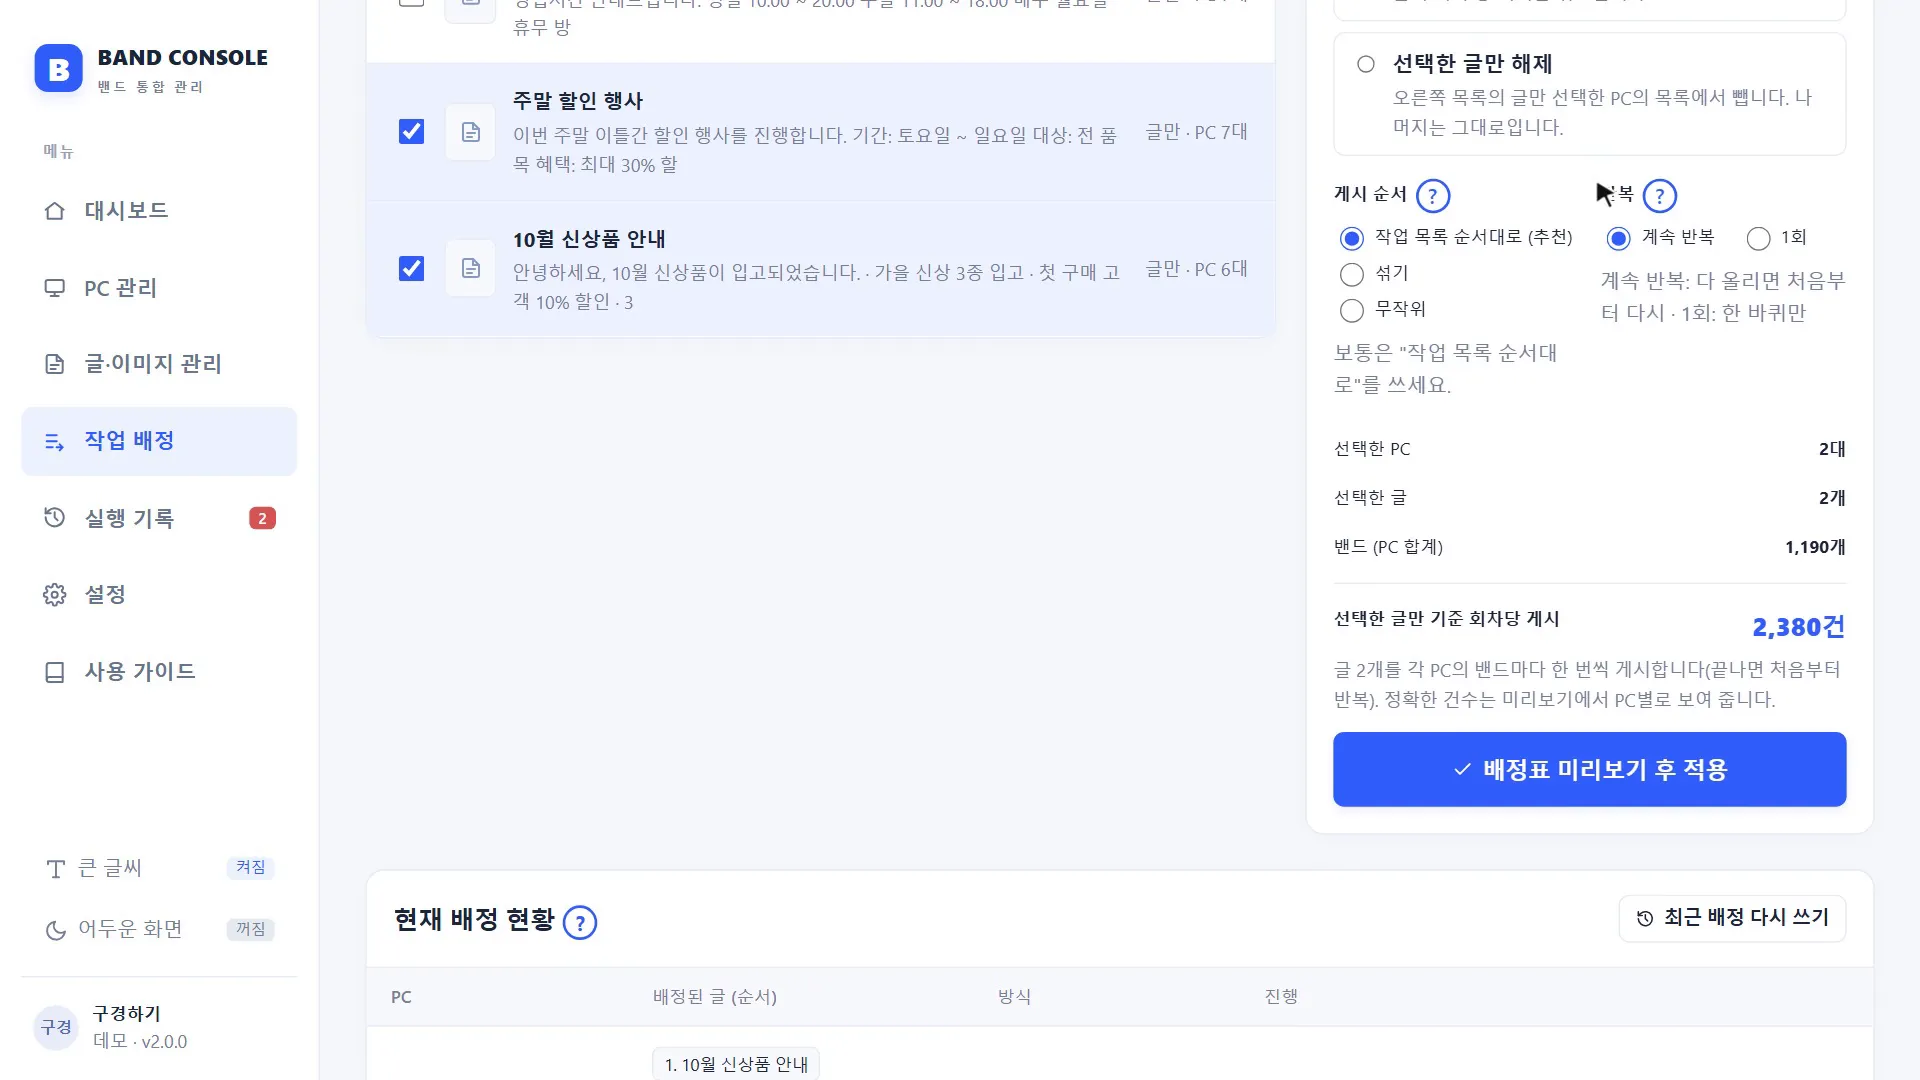This screenshot has height=1080, width=1920.
Task: Click the list-arrow icon beside 작업 배정
Action: 55,441
